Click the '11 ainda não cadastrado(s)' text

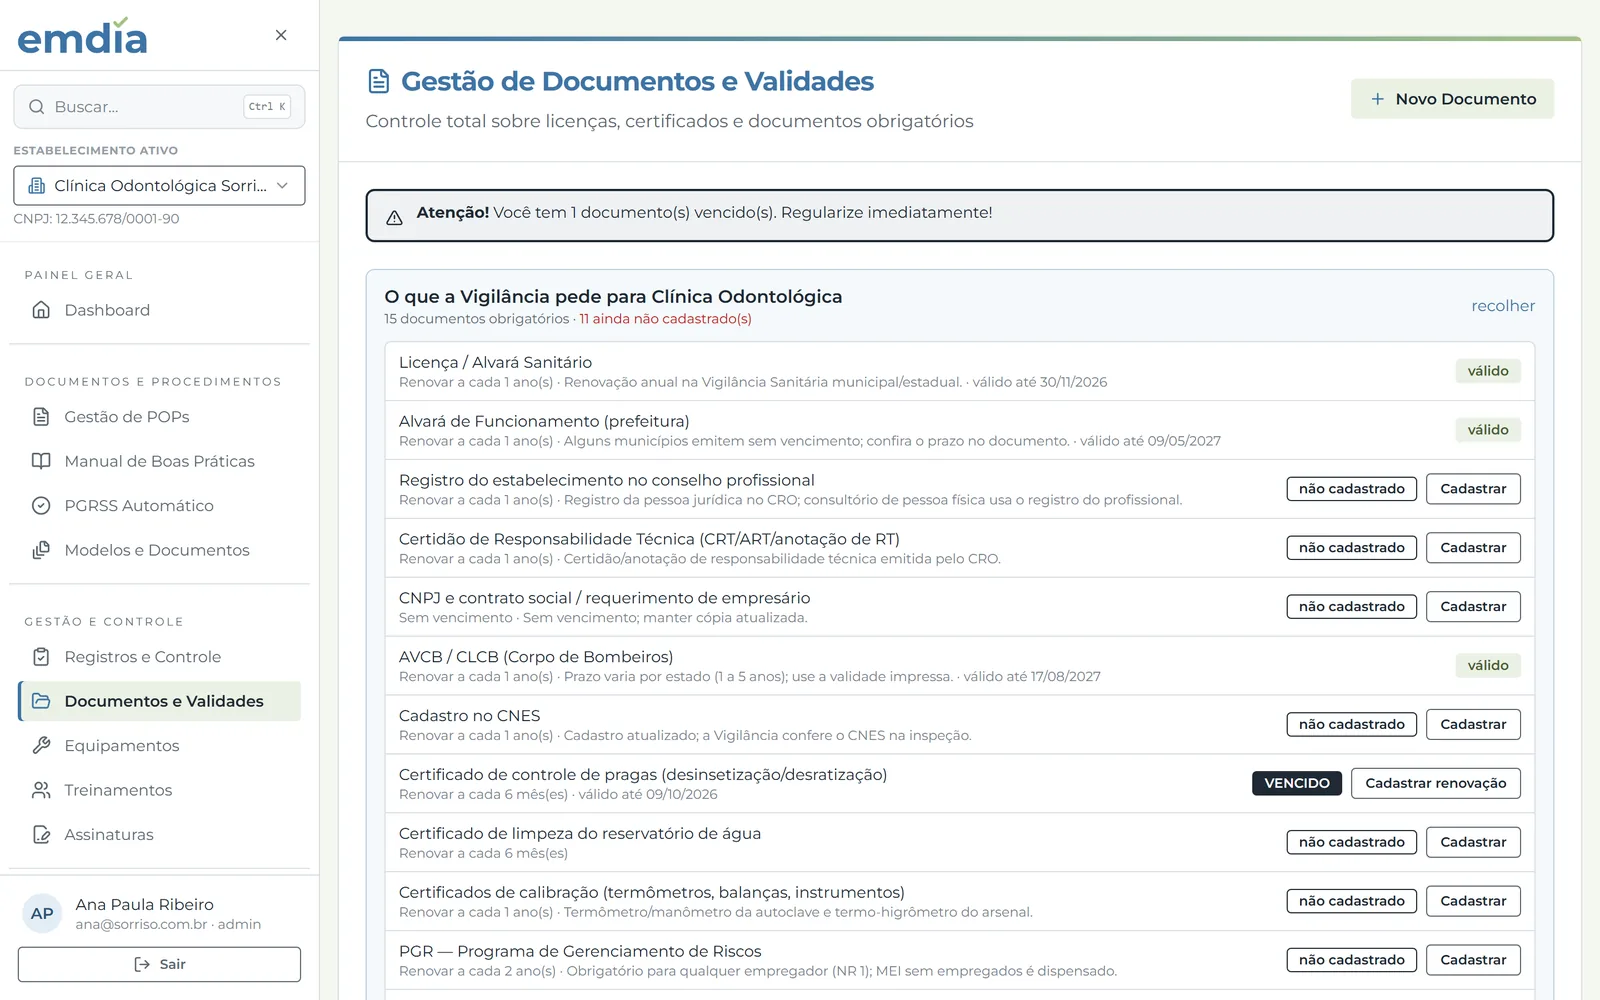pos(666,319)
